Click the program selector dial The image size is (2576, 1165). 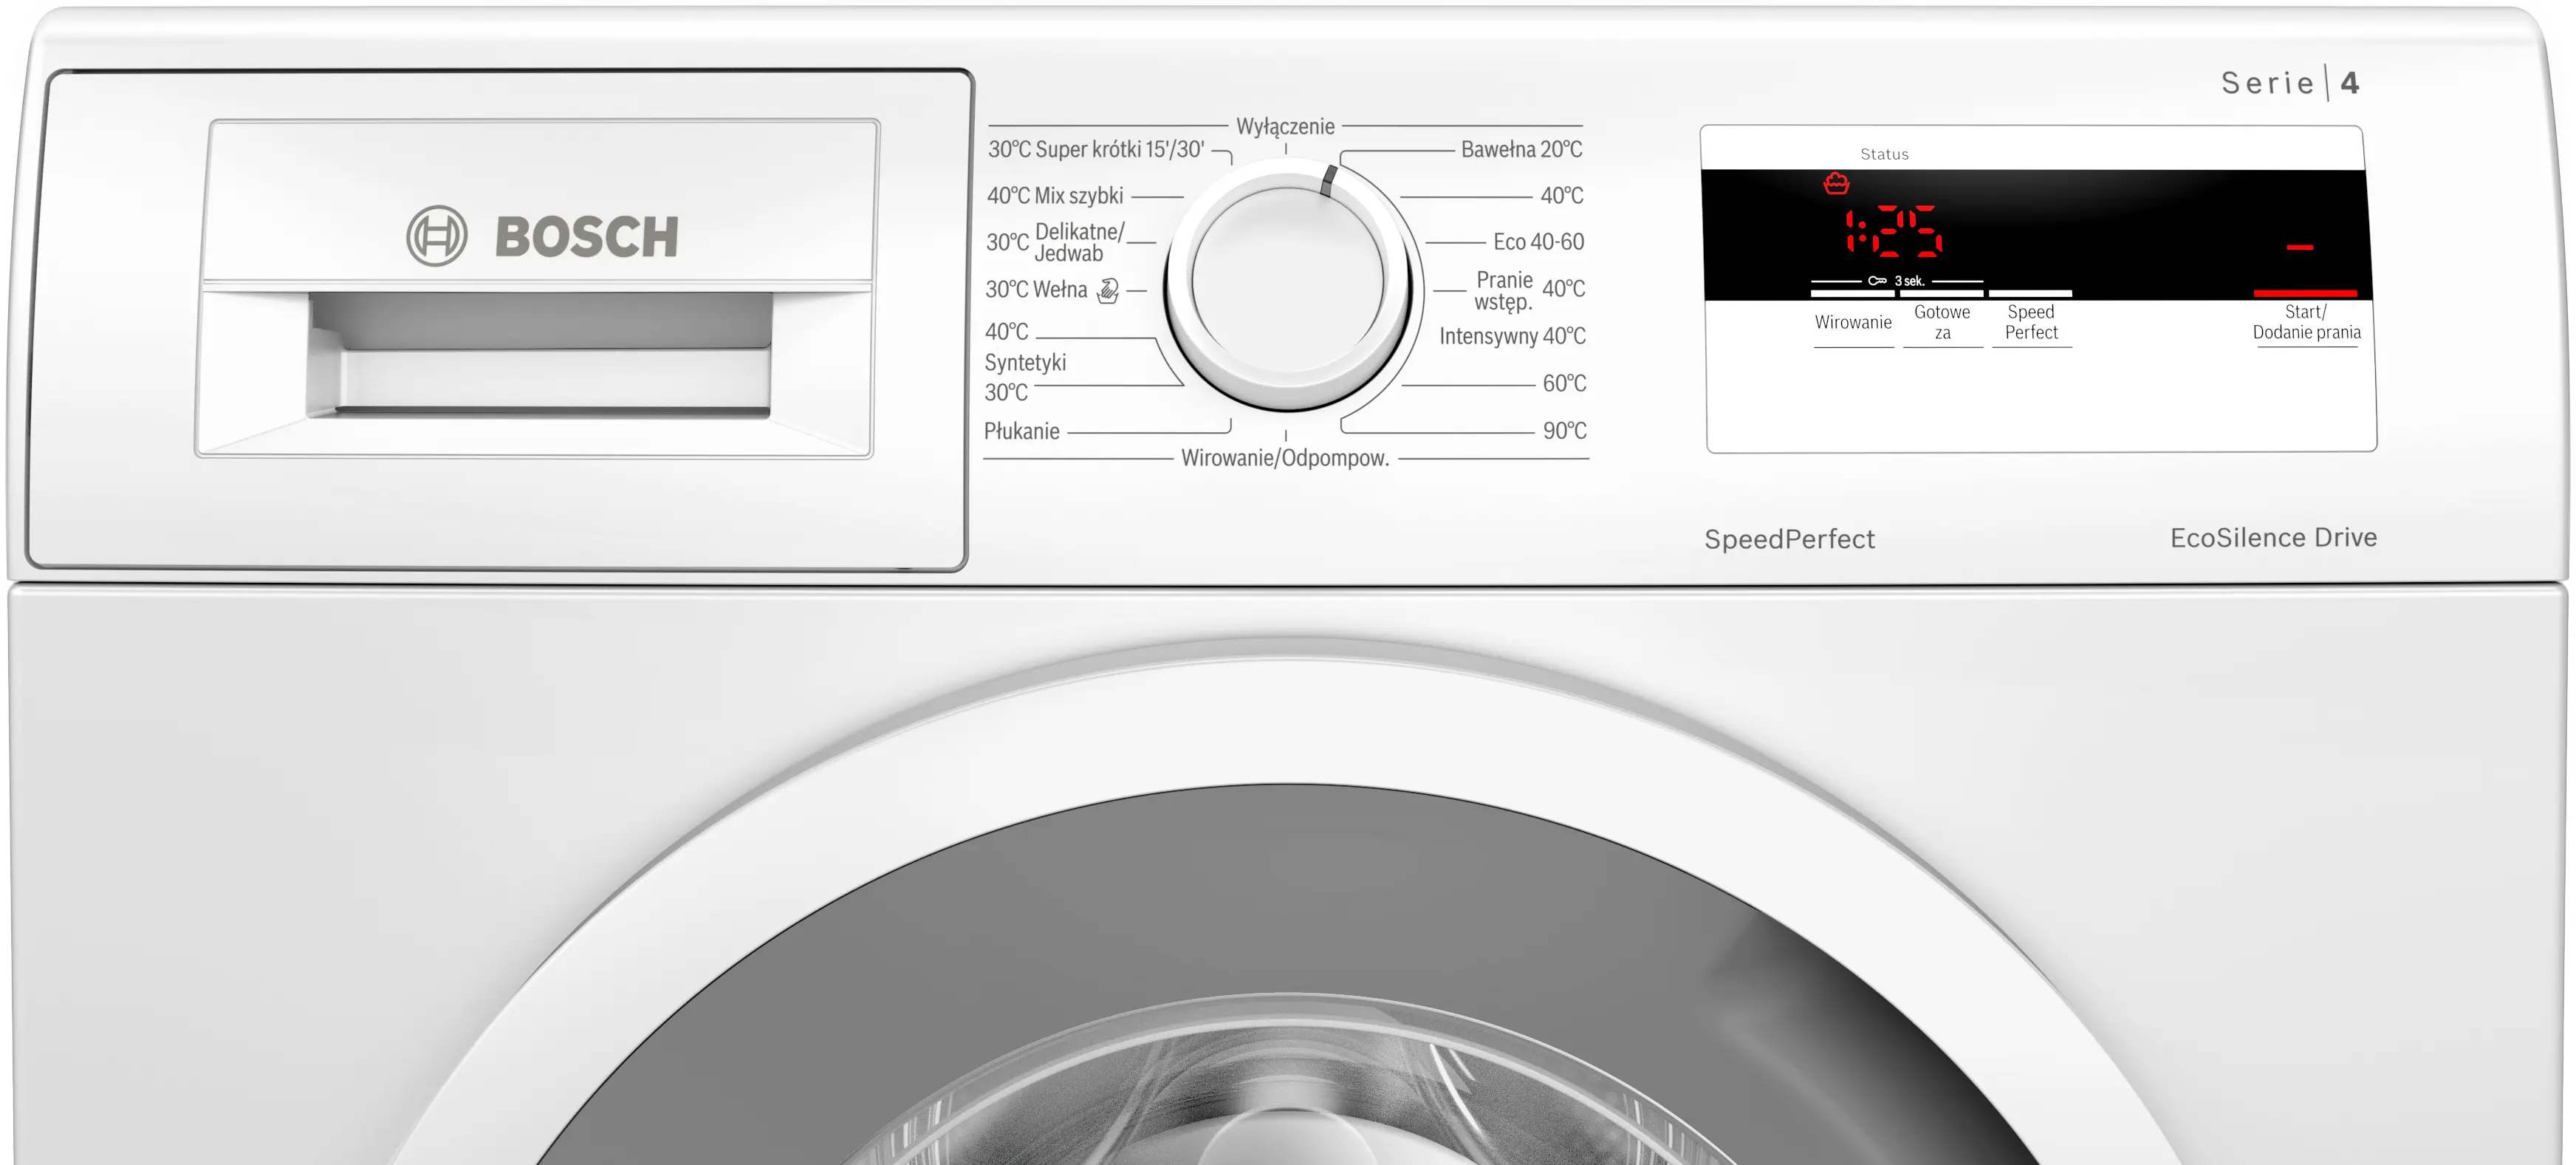tap(1287, 285)
